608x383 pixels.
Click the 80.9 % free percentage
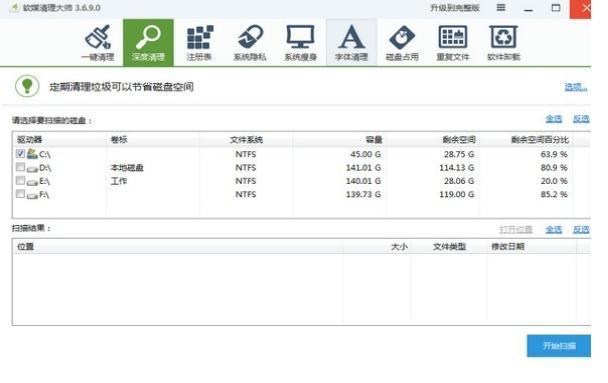[554, 168]
